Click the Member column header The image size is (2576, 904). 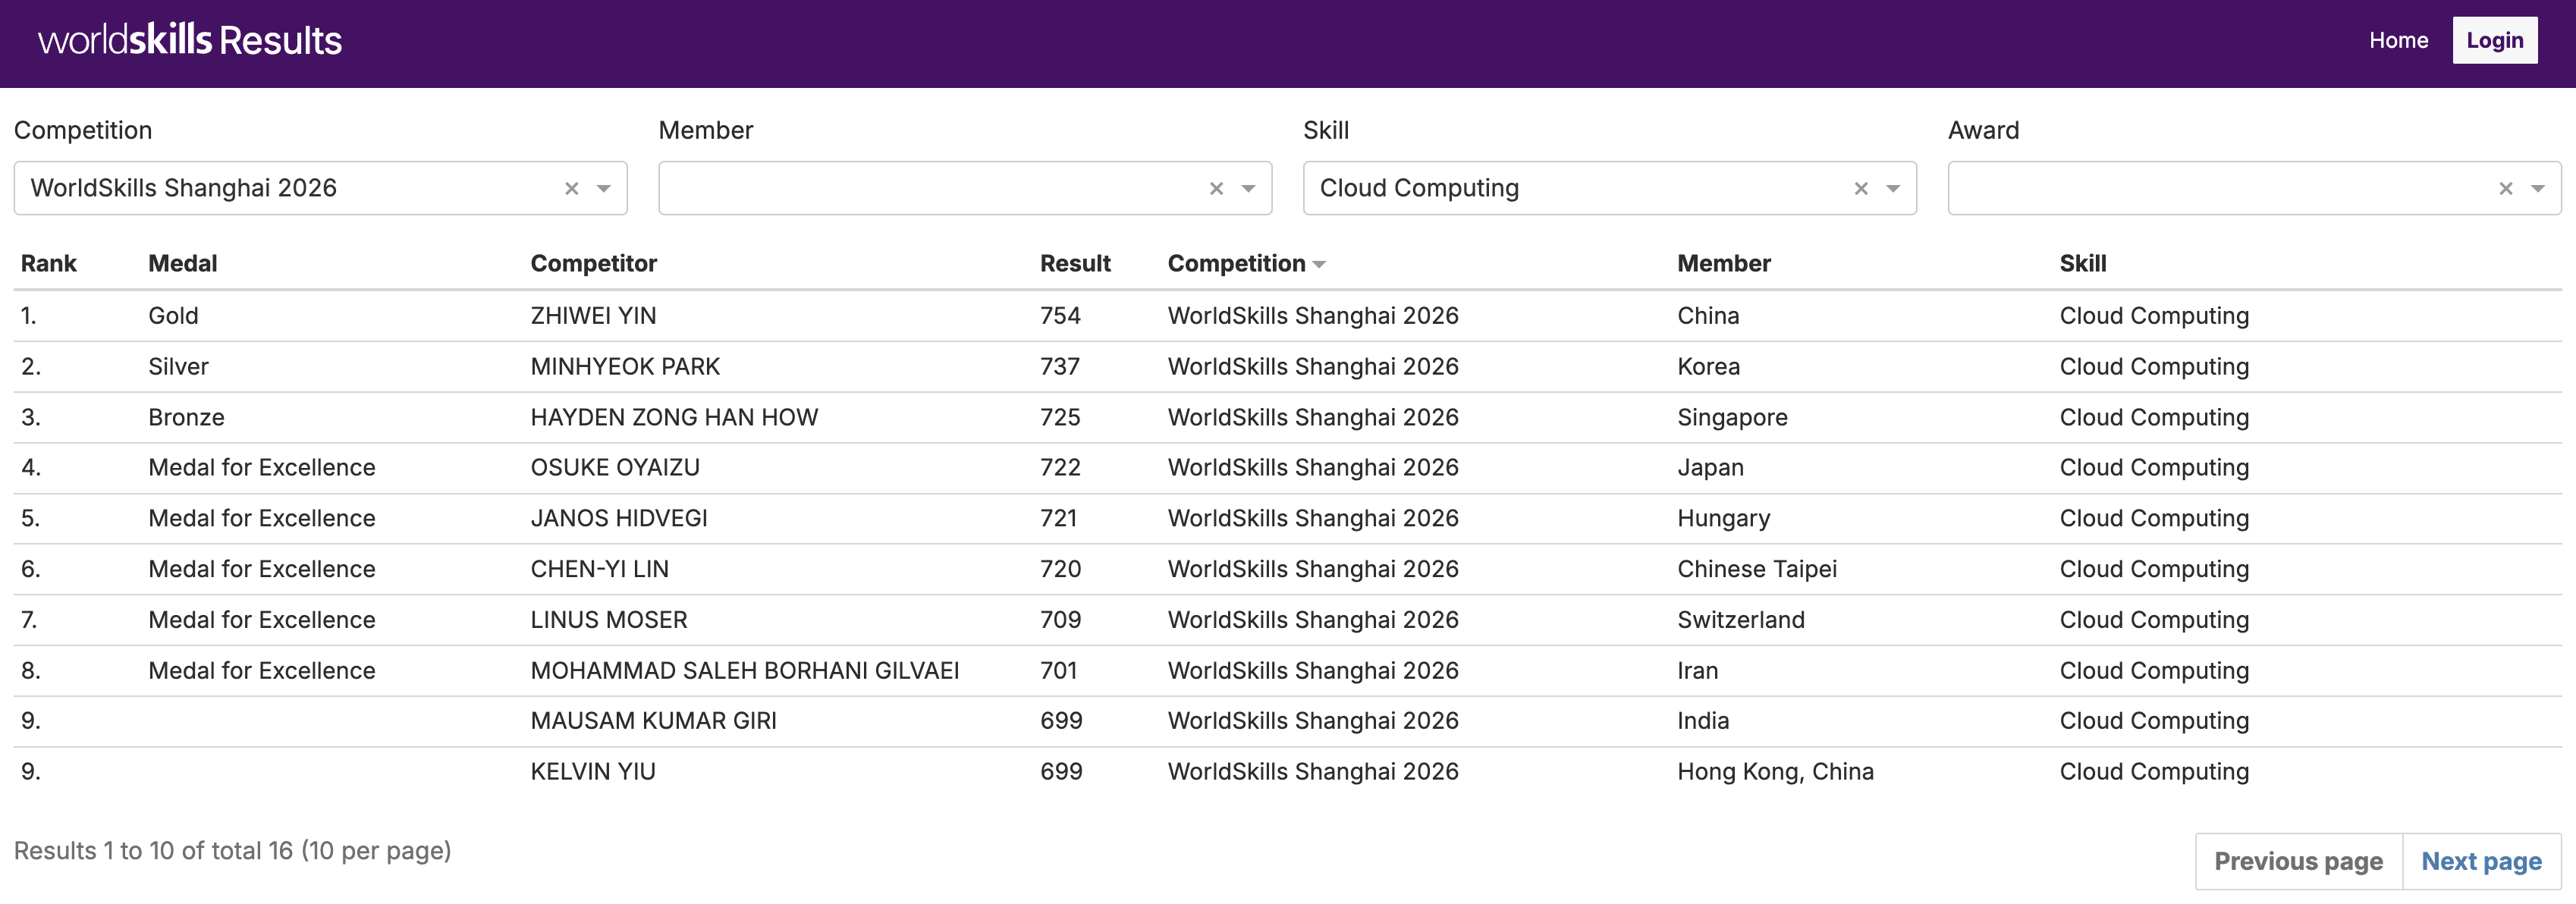coord(1724,263)
